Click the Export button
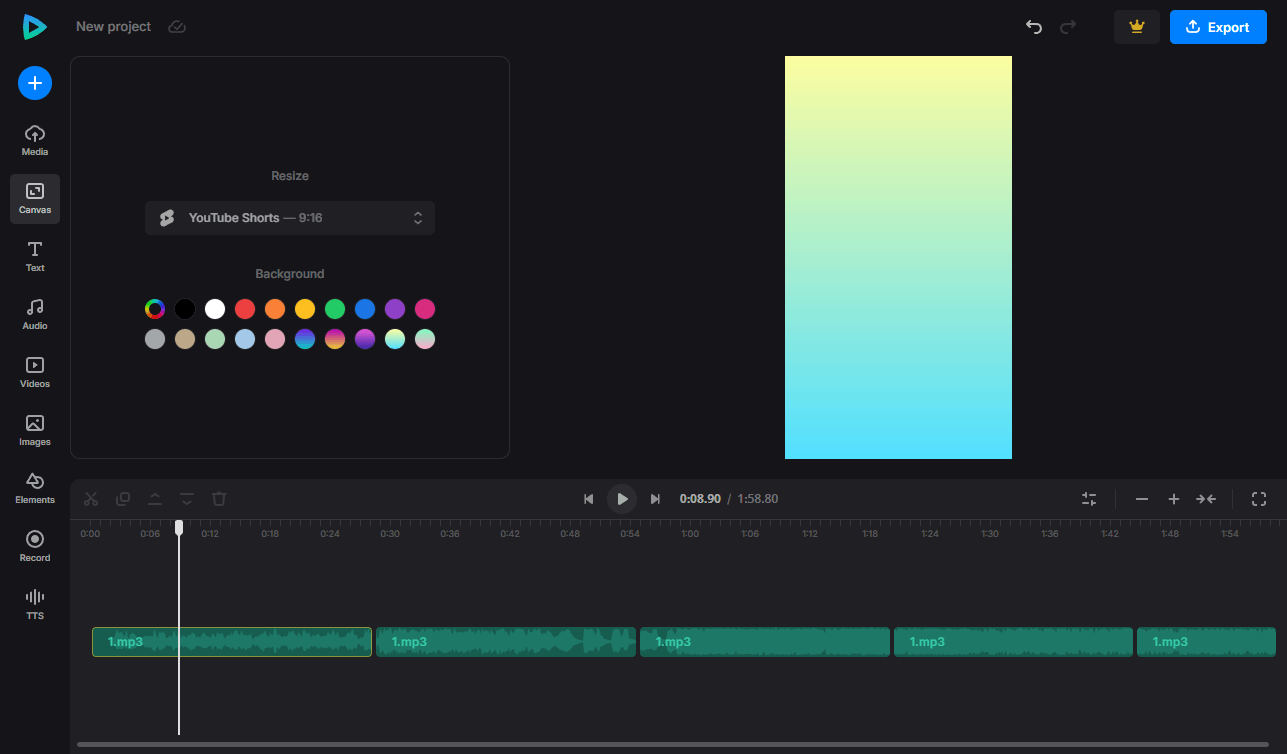The width and height of the screenshot is (1287, 754). (x=1218, y=27)
